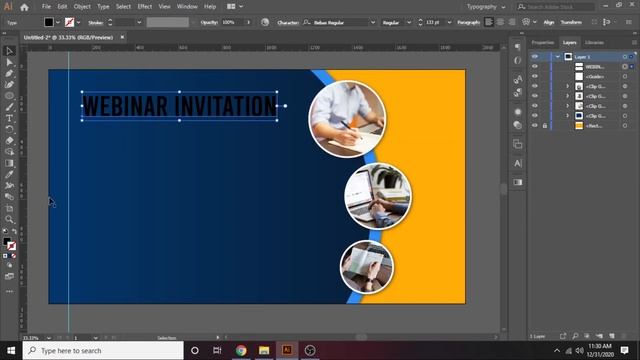Click the Character link in control bar
This screenshot has width=640, height=360.
pos(288,22)
